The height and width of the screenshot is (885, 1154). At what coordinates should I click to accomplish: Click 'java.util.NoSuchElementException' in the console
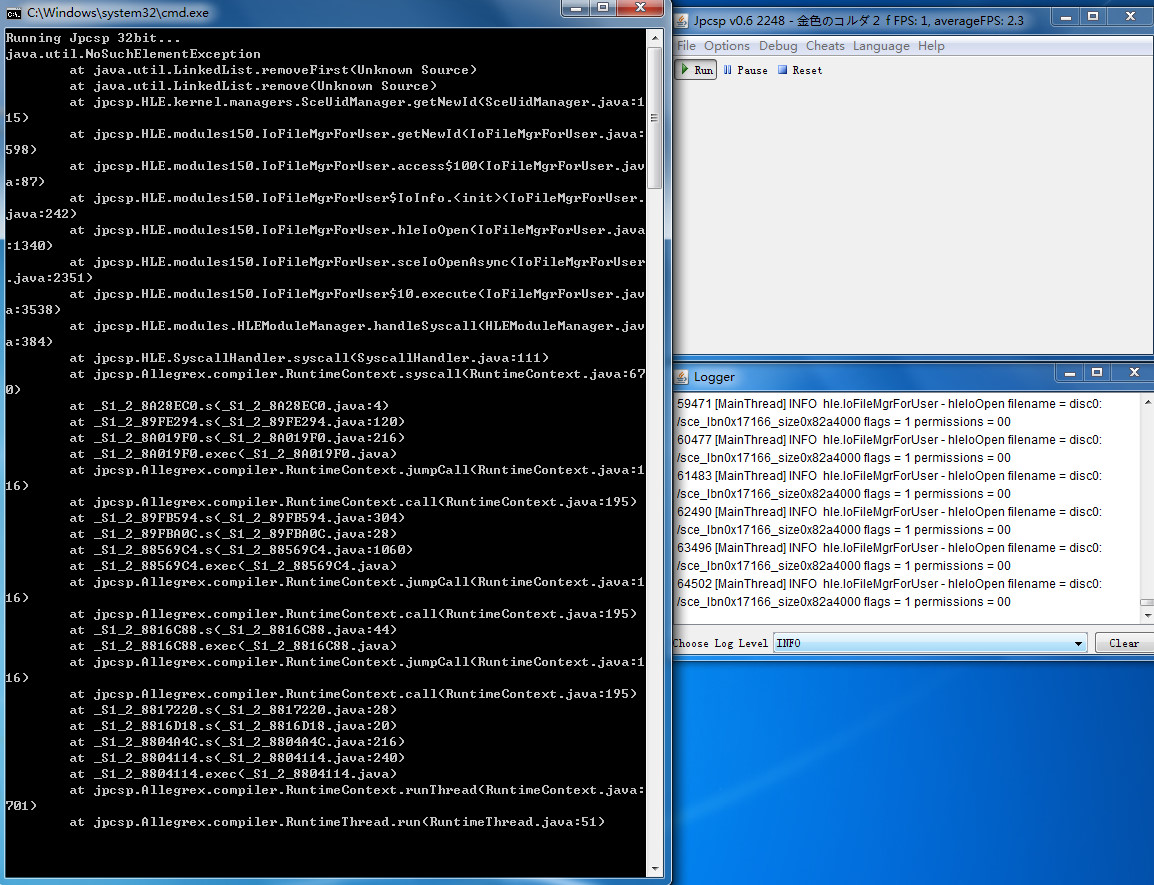[x=133, y=54]
